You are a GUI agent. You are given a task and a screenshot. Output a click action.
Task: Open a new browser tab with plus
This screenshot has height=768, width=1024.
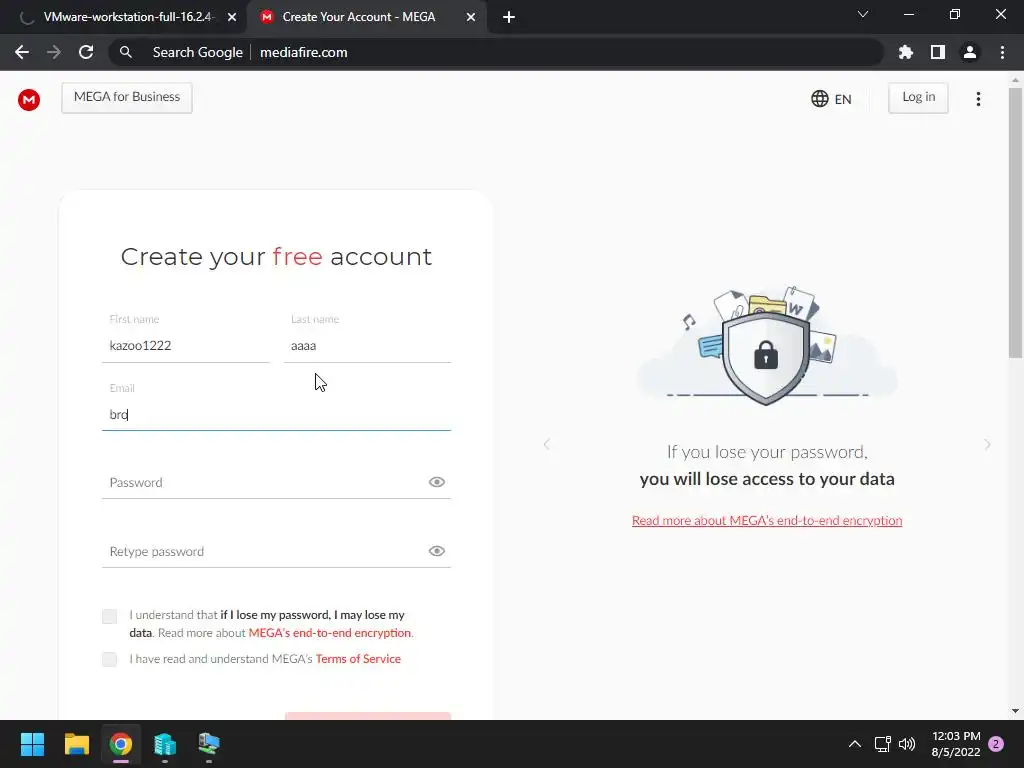coord(509,17)
